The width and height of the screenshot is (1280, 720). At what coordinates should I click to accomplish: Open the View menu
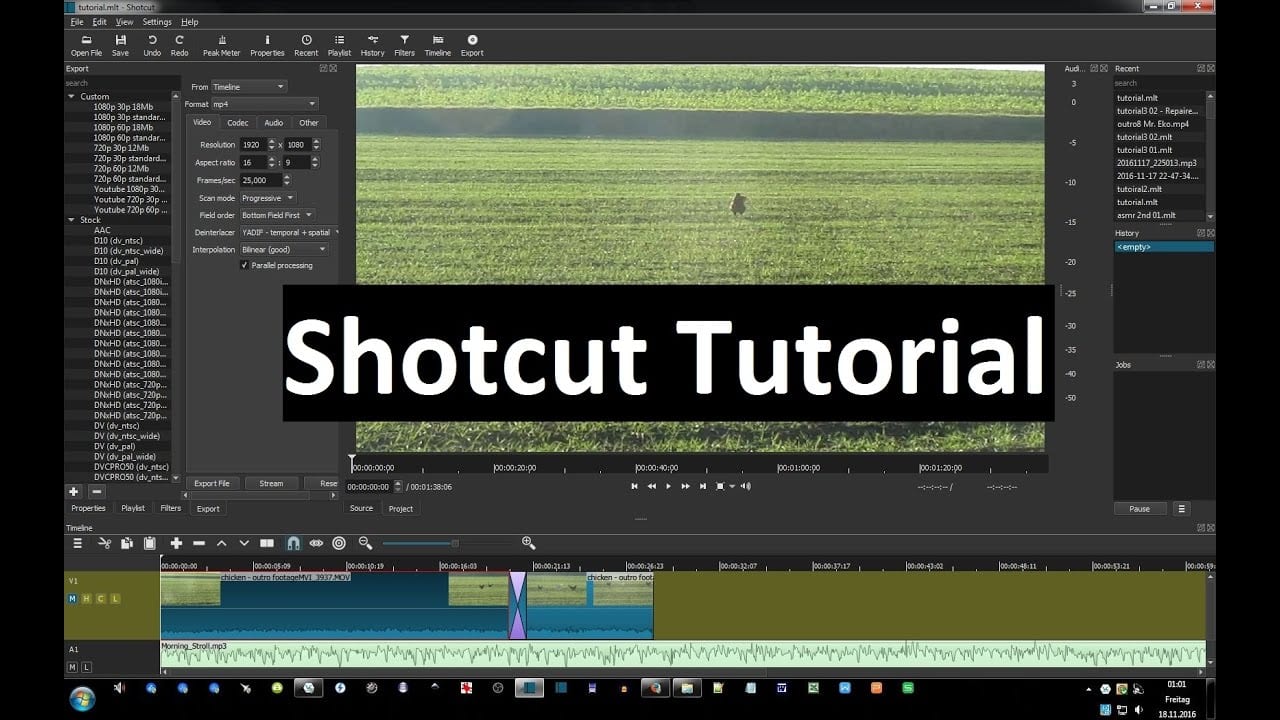(124, 22)
